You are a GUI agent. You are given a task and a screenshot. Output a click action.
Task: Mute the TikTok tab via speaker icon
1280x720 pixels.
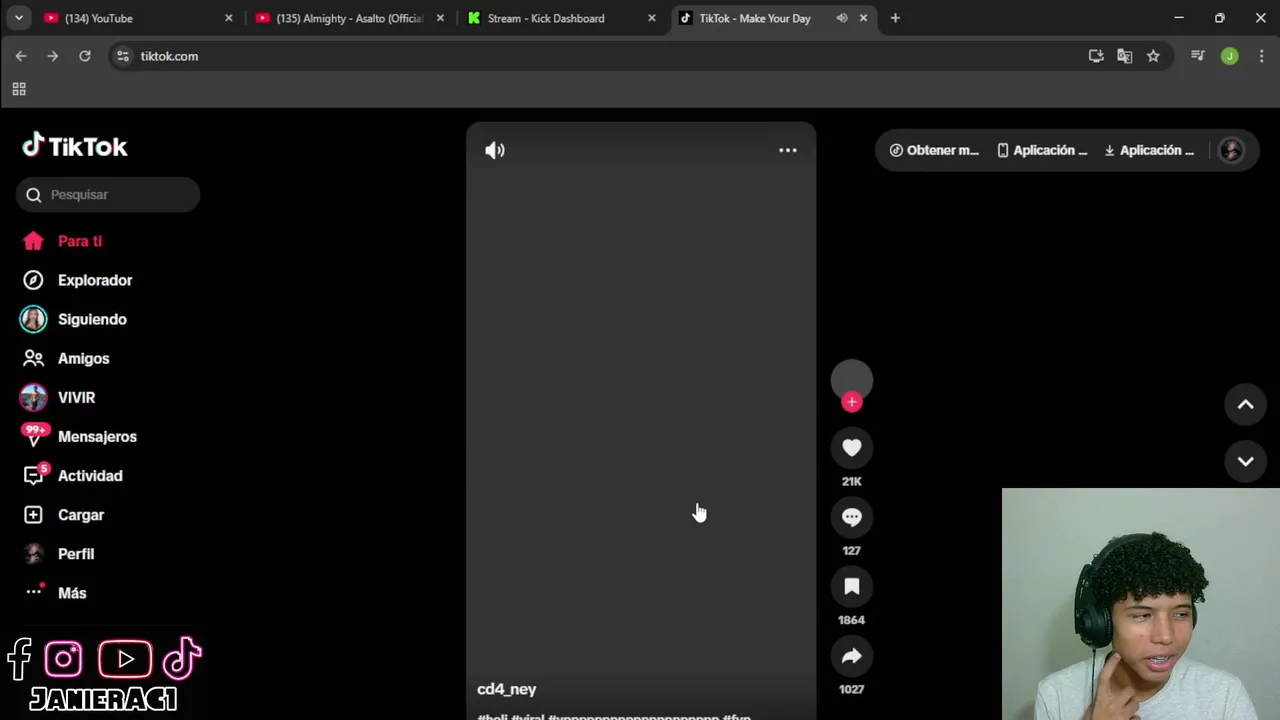click(x=842, y=18)
